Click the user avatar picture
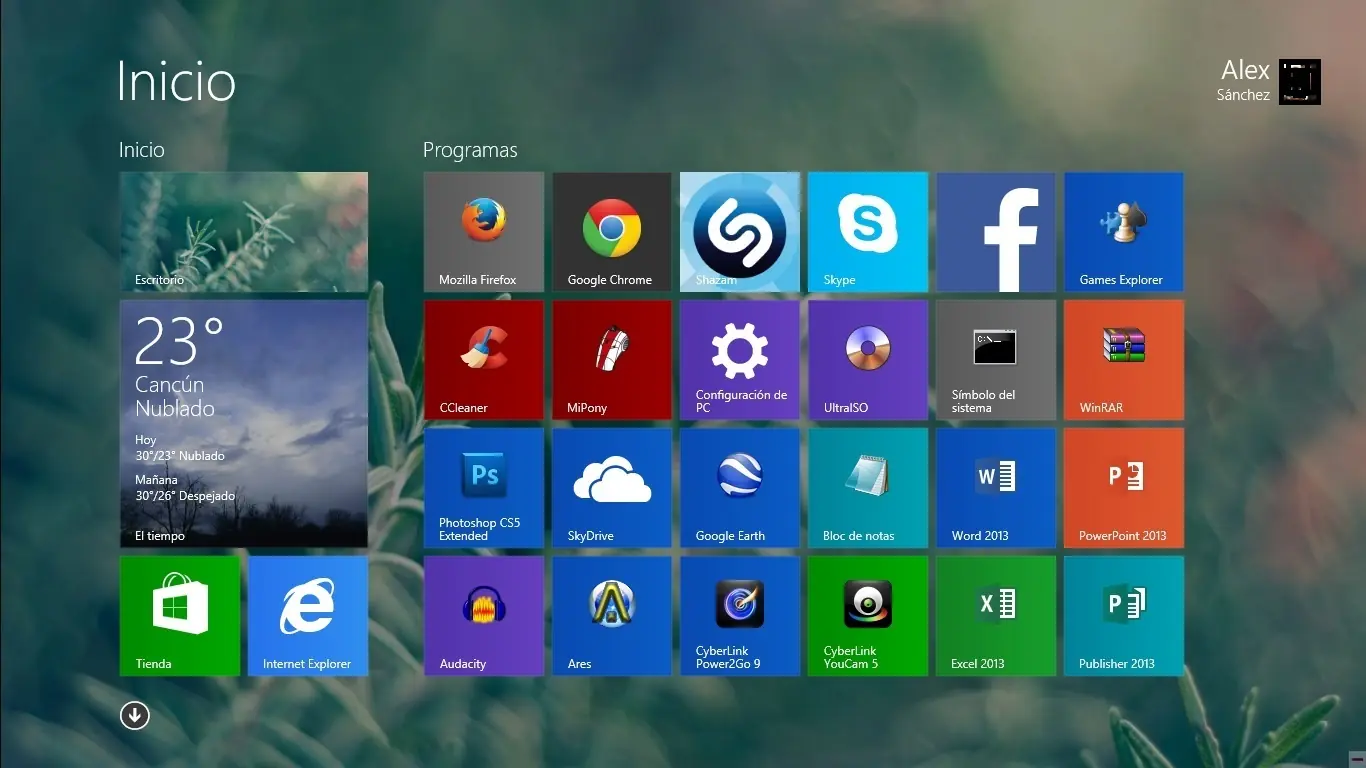The height and width of the screenshot is (768, 1366). [1300, 82]
